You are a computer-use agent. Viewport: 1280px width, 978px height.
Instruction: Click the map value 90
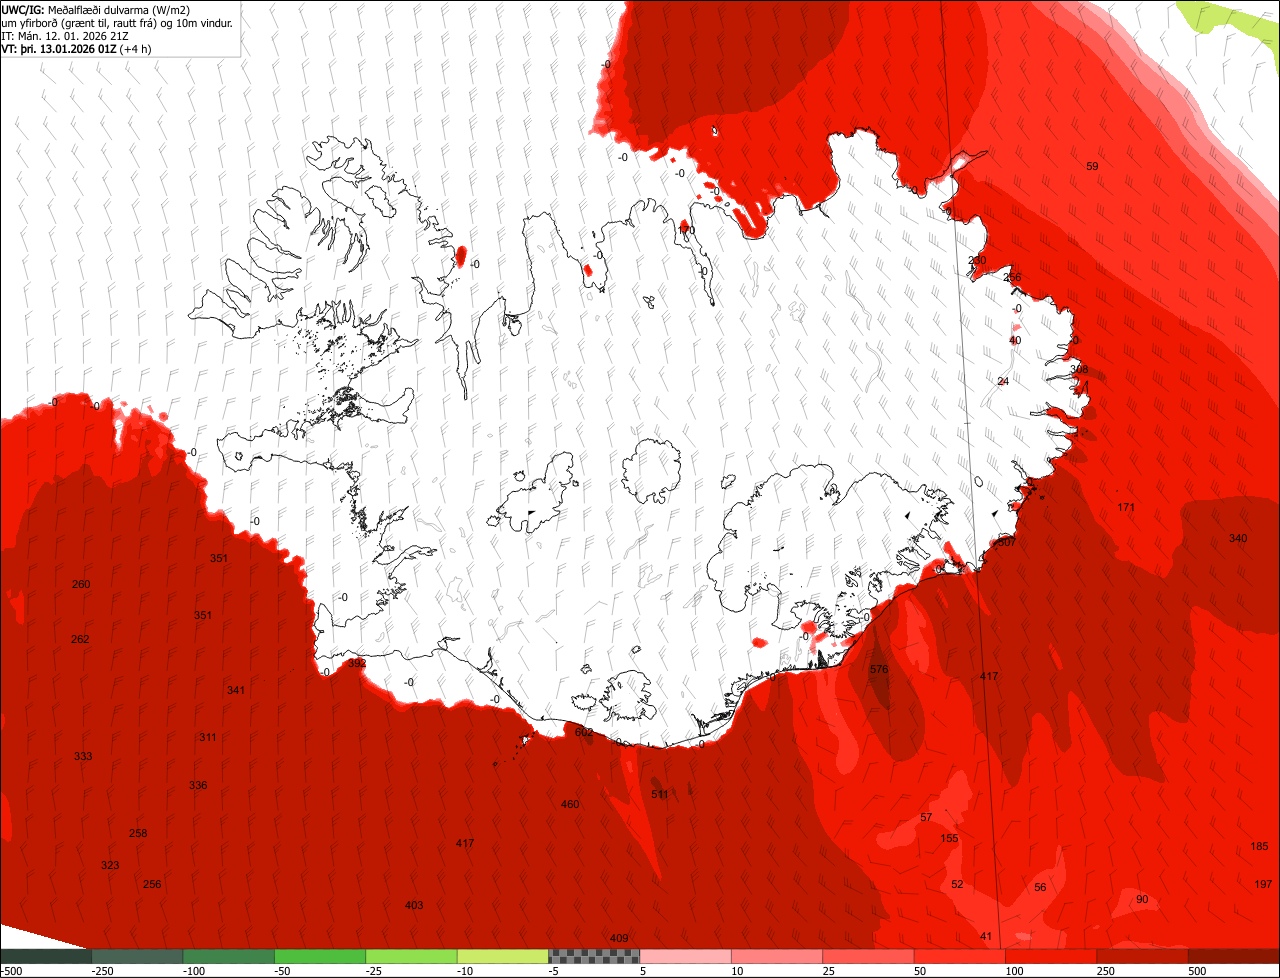pos(1142,899)
